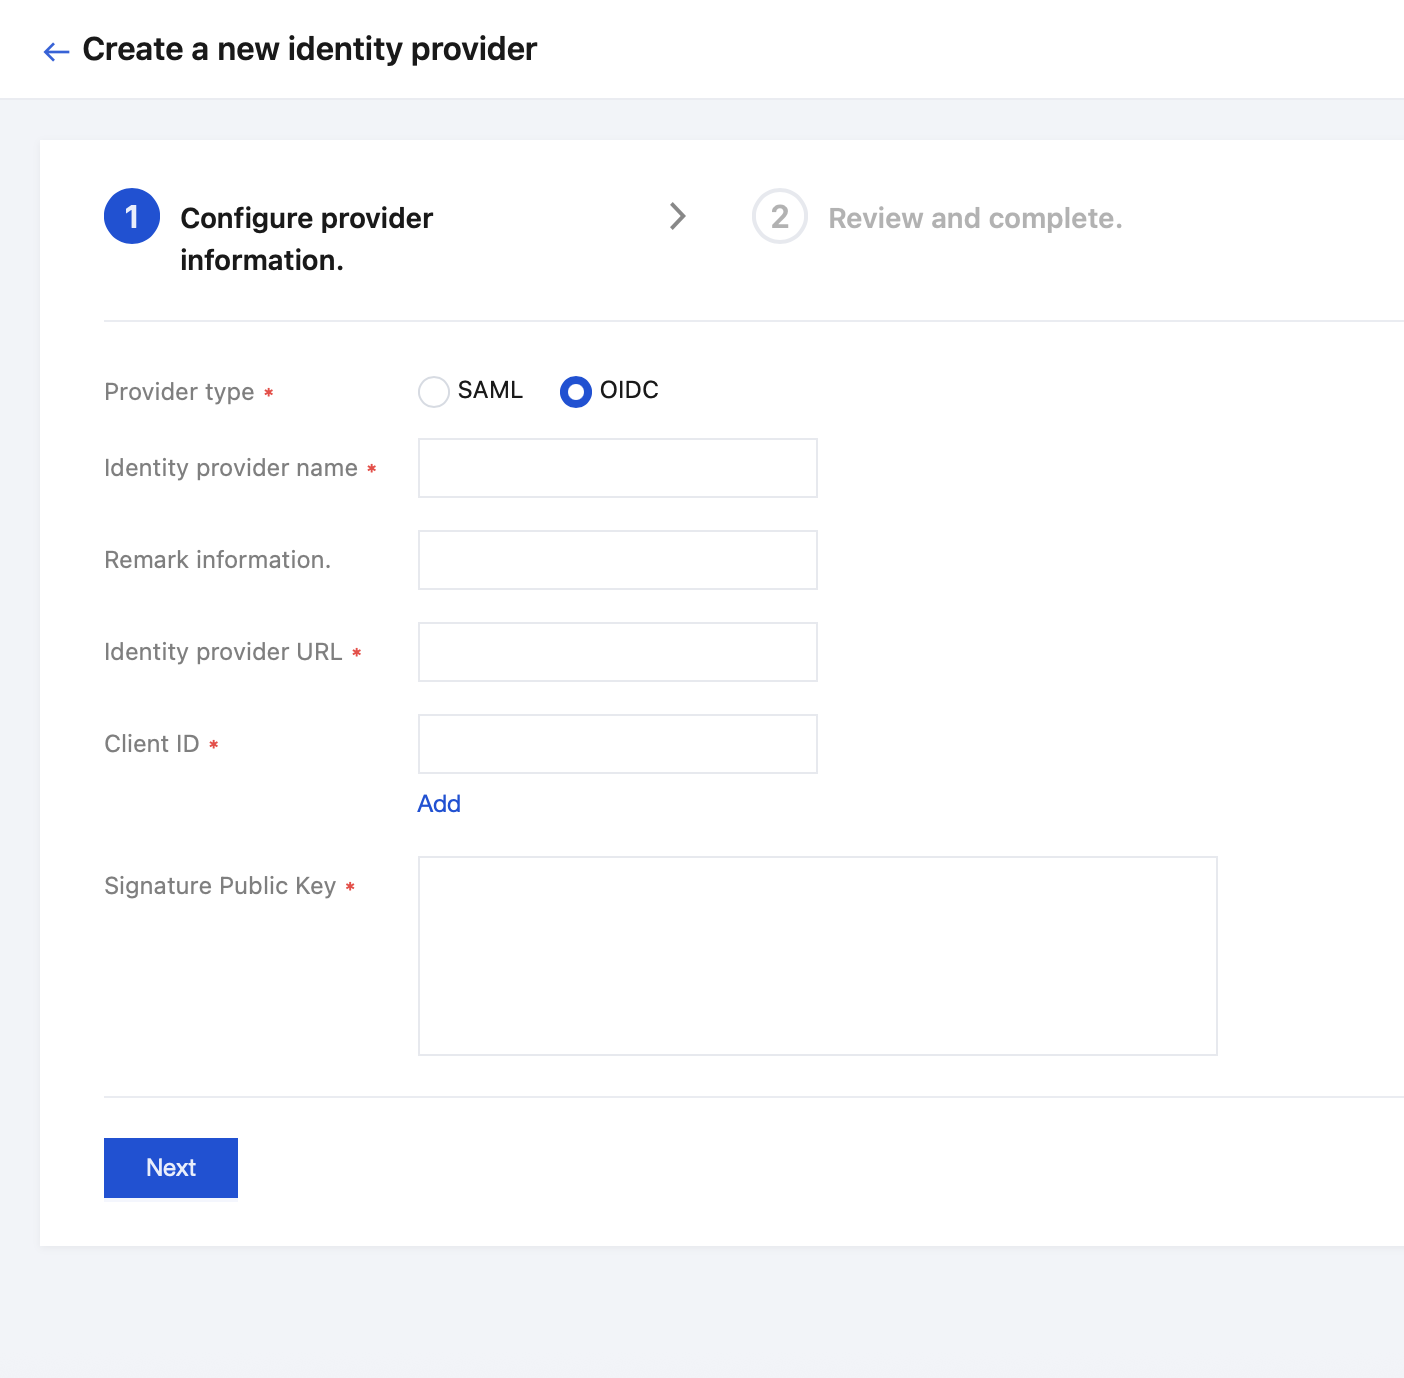
Task: Click the 'Identity provider name' label text
Action: (231, 468)
